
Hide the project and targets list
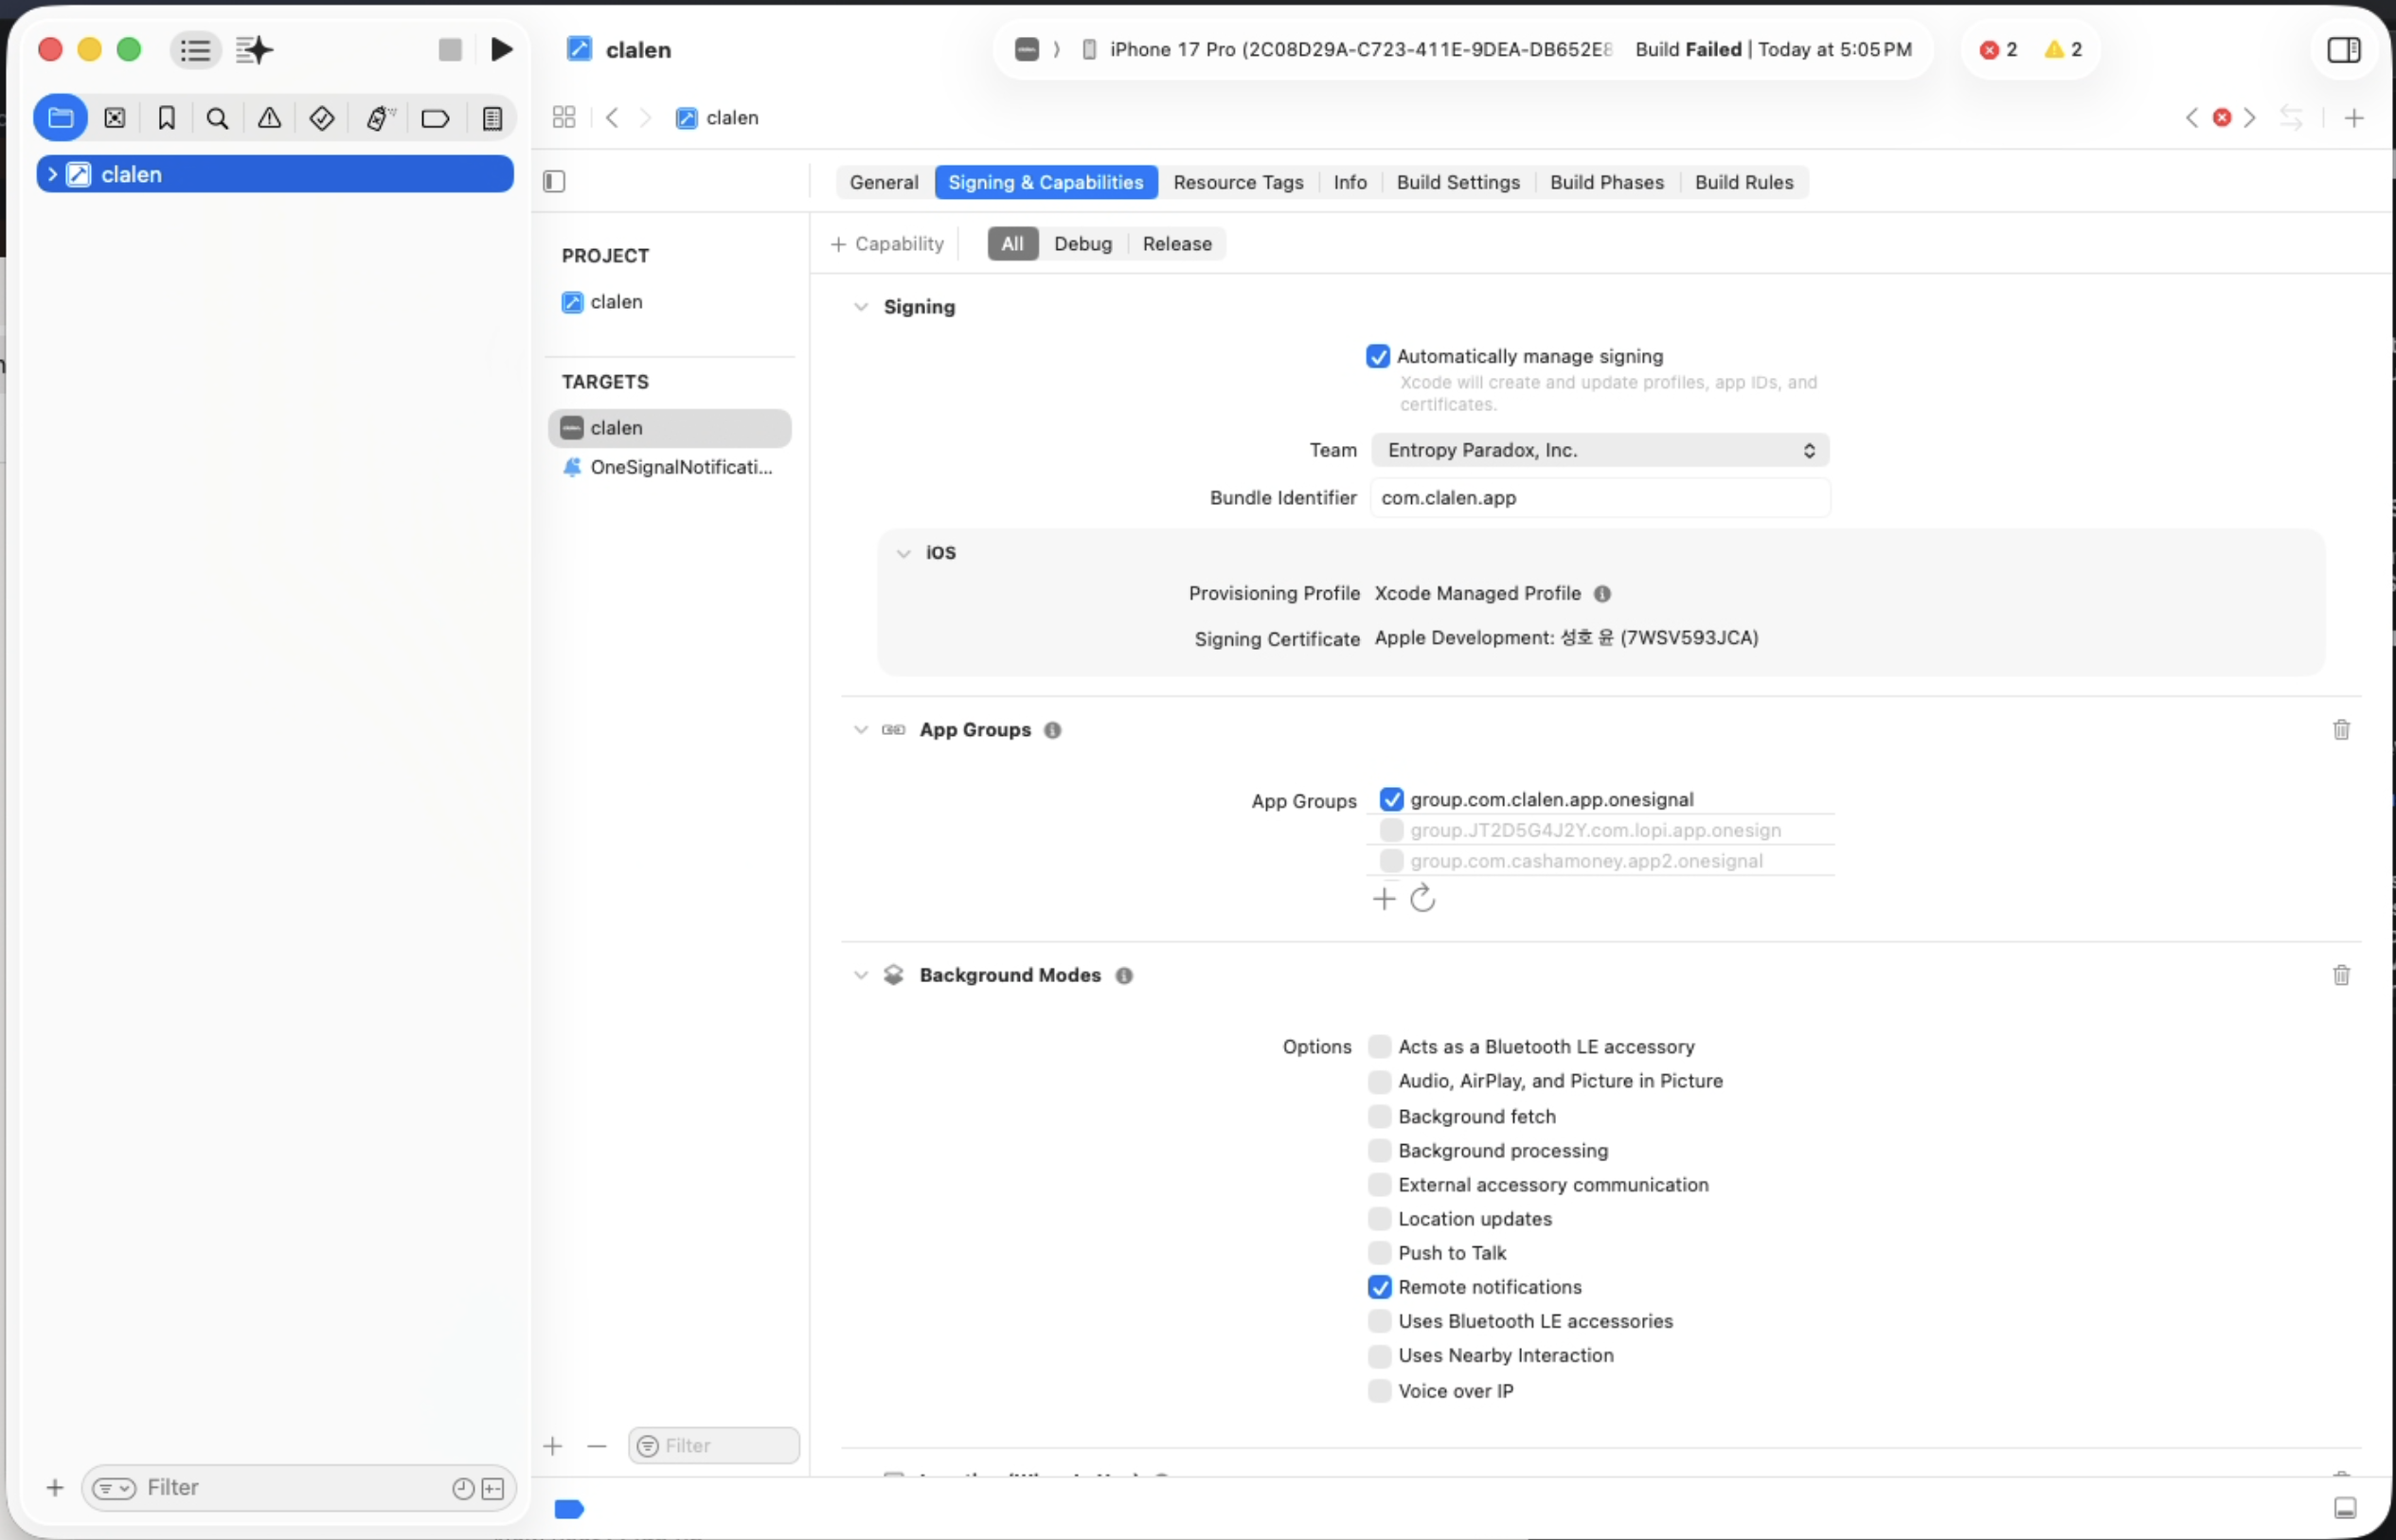[x=554, y=181]
